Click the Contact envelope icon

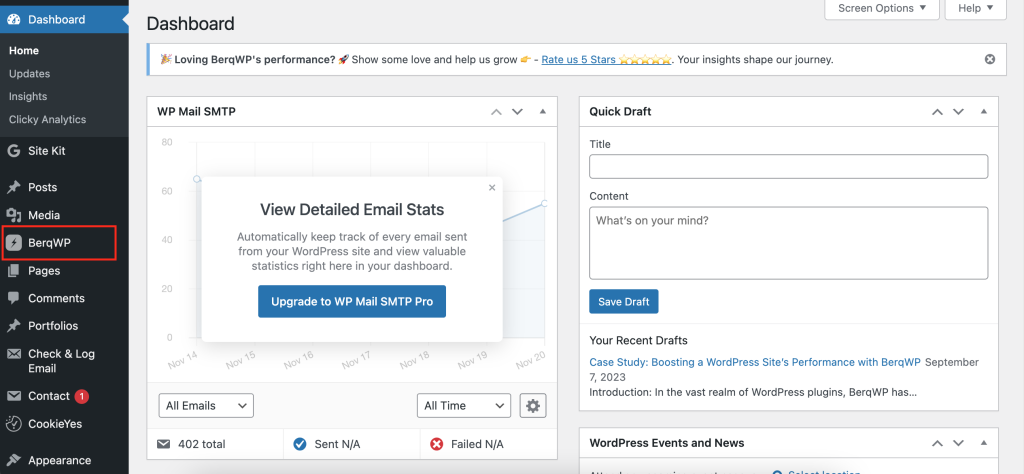pos(14,396)
